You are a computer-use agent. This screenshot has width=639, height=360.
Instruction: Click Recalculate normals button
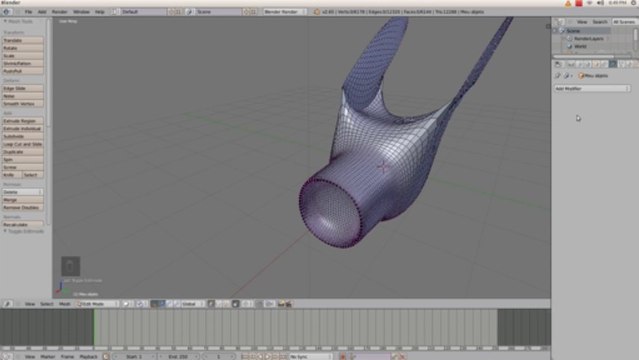23,225
